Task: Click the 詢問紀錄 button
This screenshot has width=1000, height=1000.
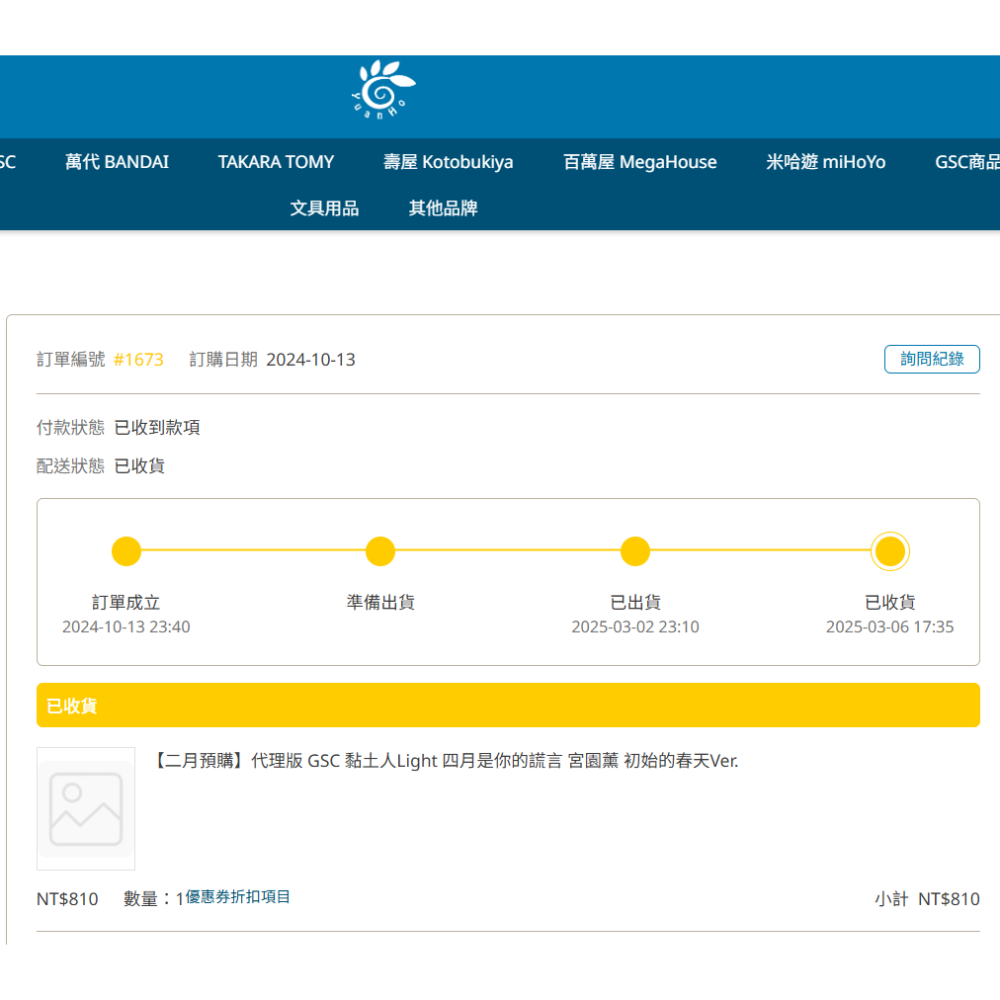Action: pyautogui.click(x=931, y=359)
